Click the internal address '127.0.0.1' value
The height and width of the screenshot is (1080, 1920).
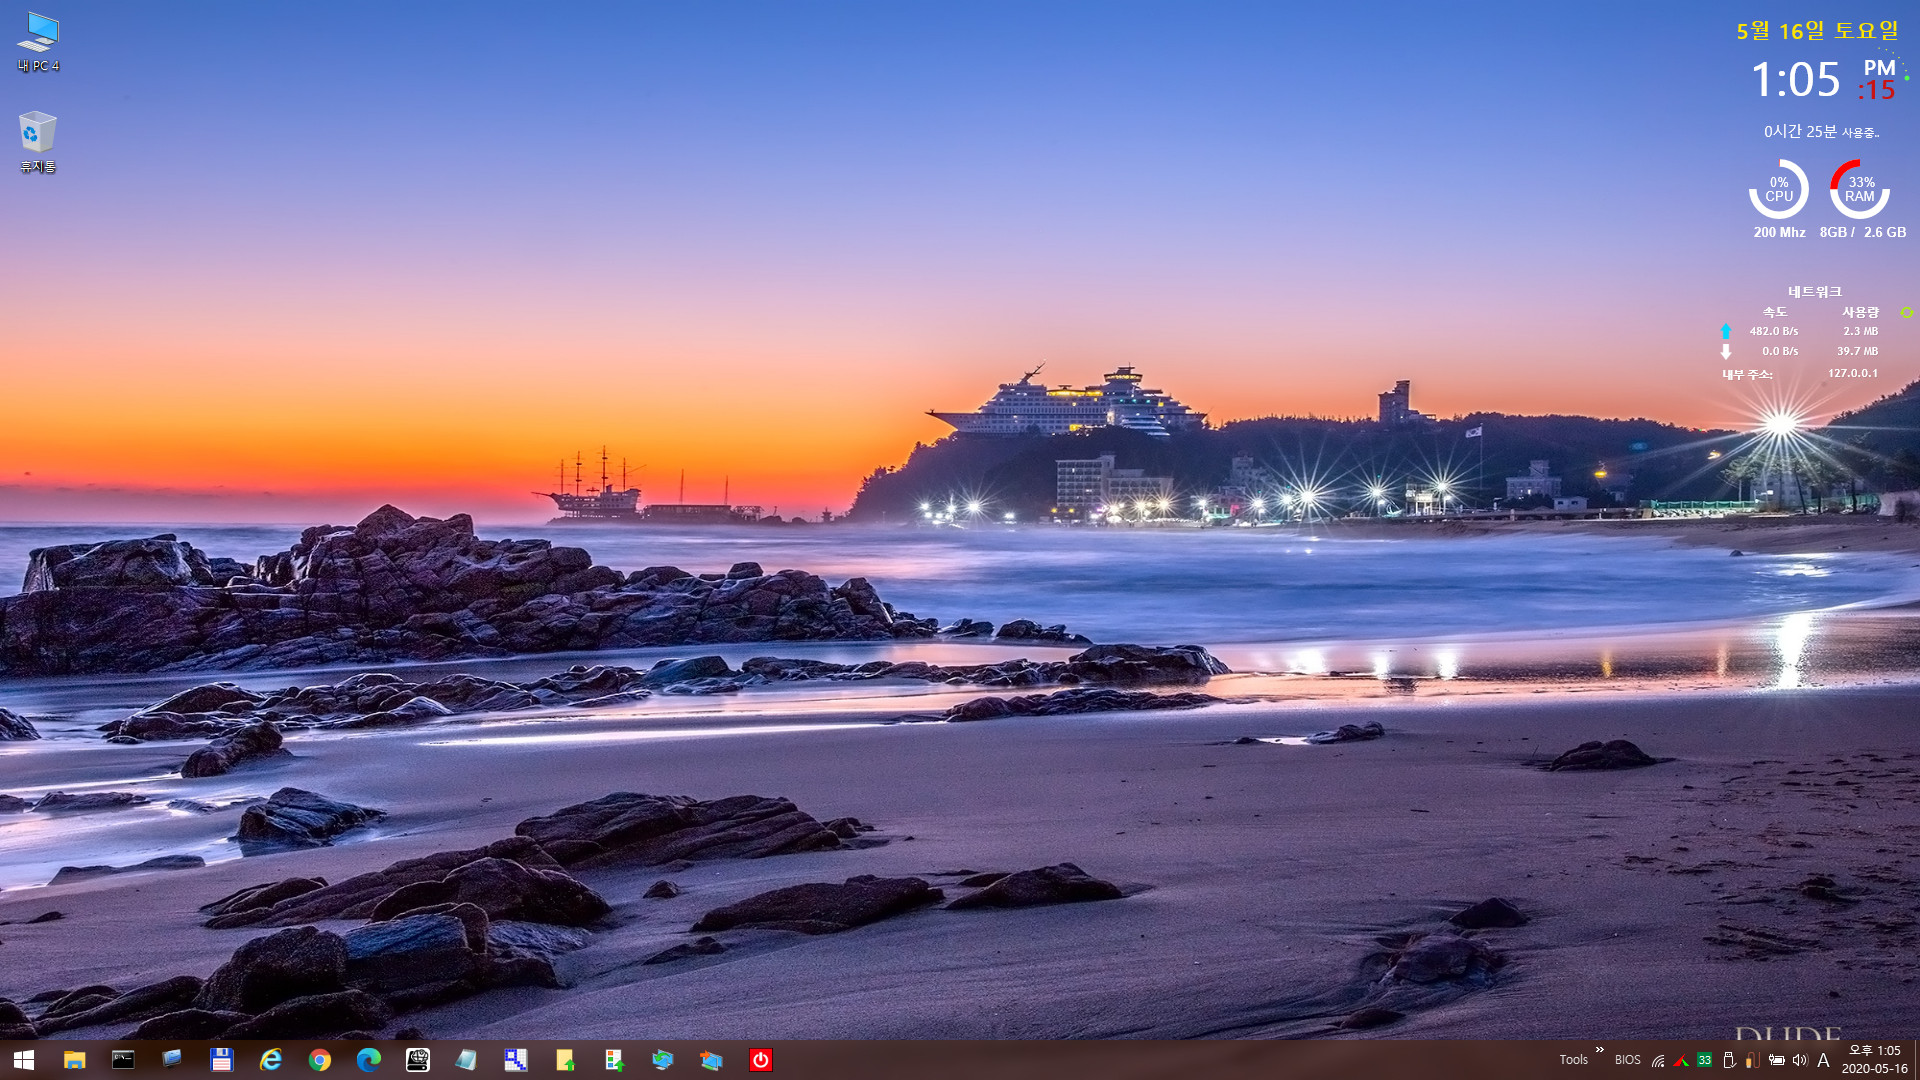(1853, 373)
